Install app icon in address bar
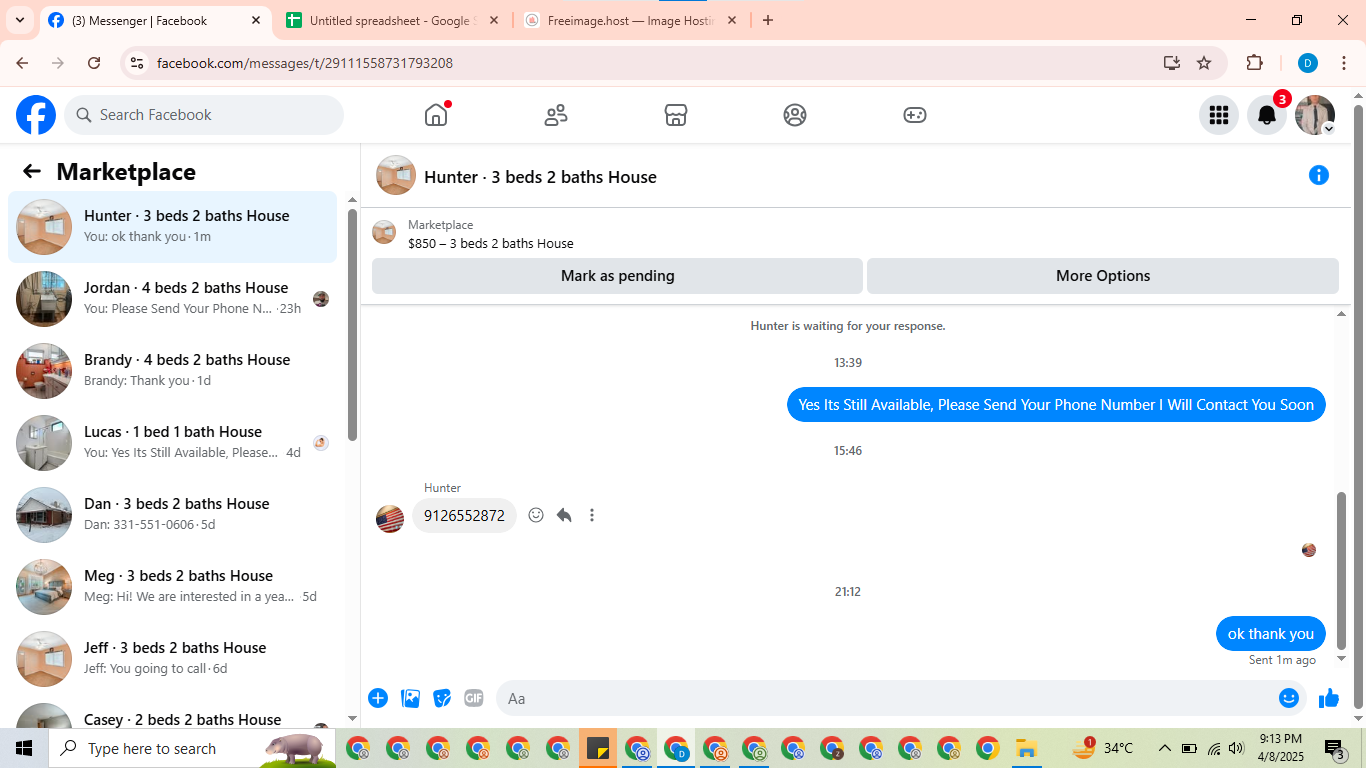Viewport: 1366px width, 768px height. coord(1172,63)
